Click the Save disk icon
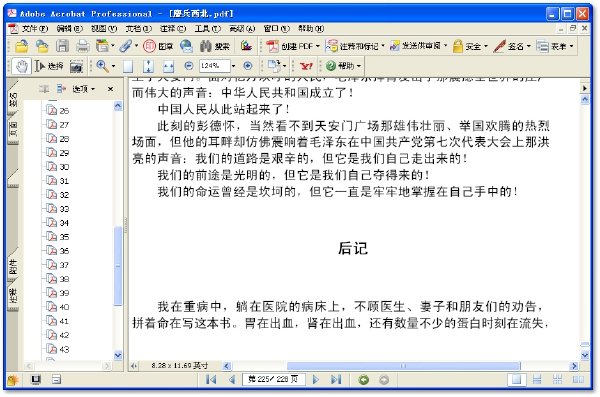Screen dimensions: 600x397 62,46
